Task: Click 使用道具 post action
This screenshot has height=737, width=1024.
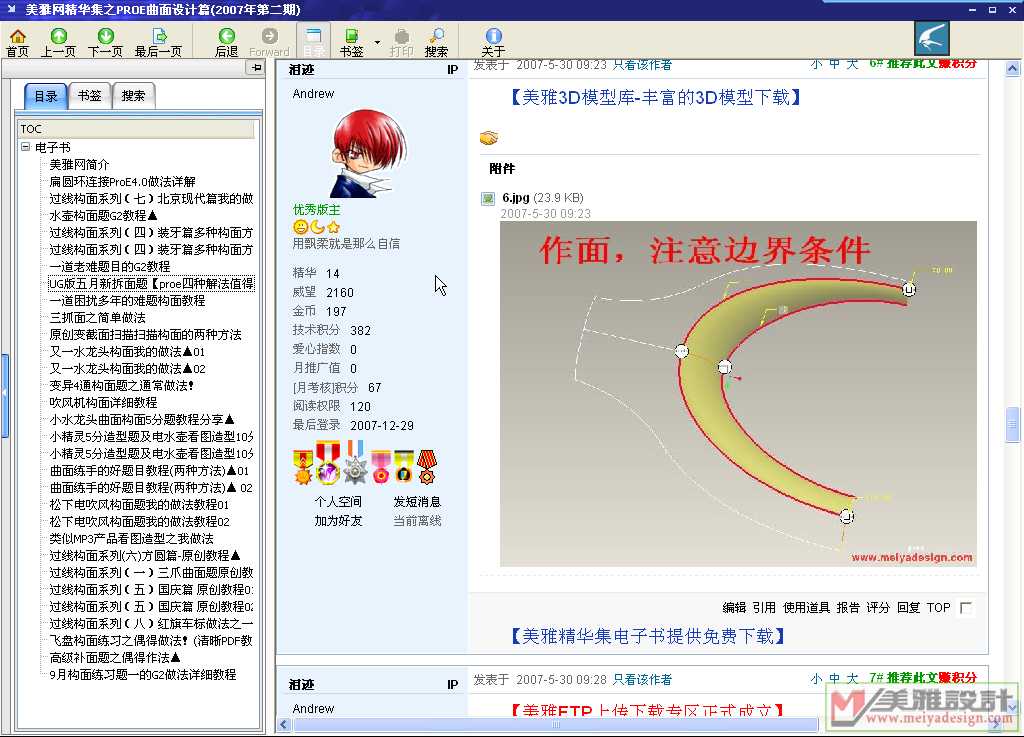Action: click(807, 608)
